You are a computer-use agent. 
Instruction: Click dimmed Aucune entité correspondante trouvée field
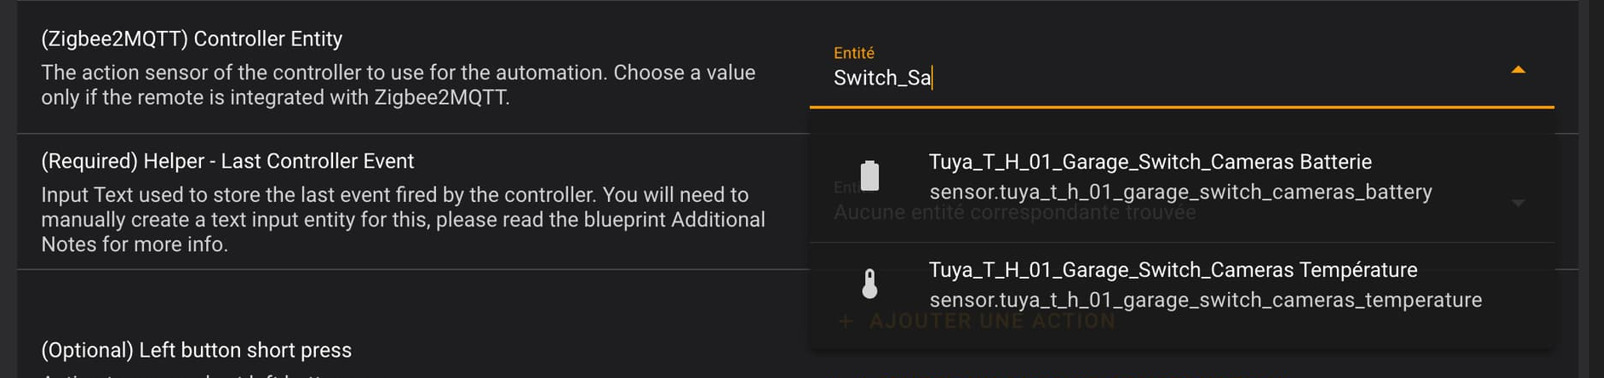1014,212
